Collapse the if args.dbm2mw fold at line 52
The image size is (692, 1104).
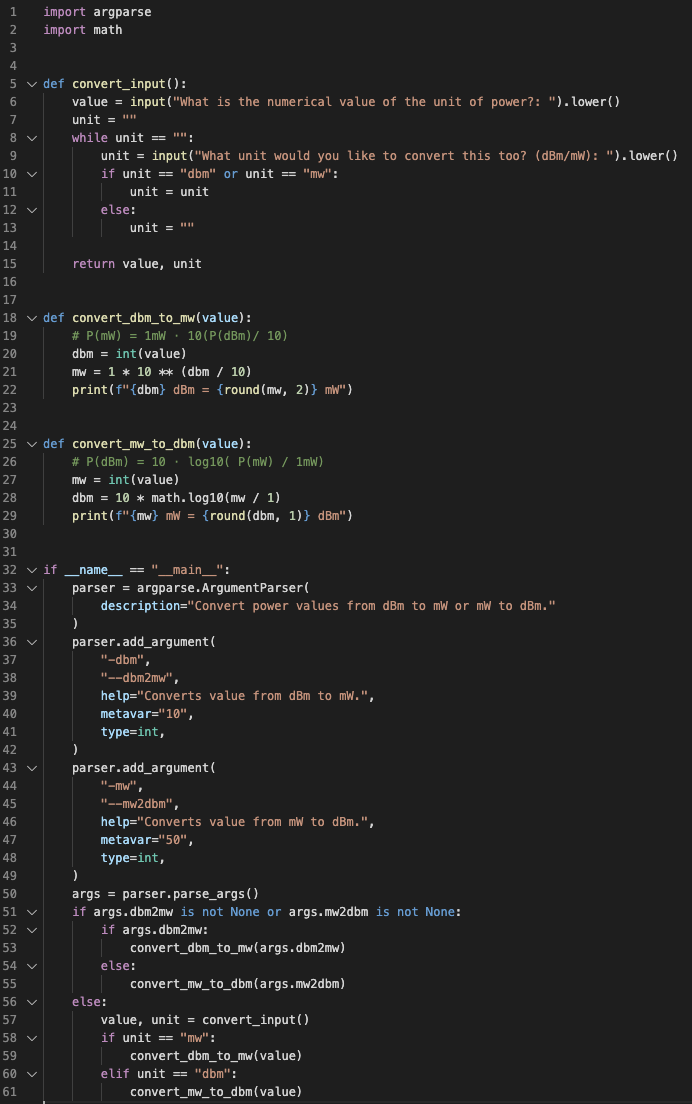(32, 930)
